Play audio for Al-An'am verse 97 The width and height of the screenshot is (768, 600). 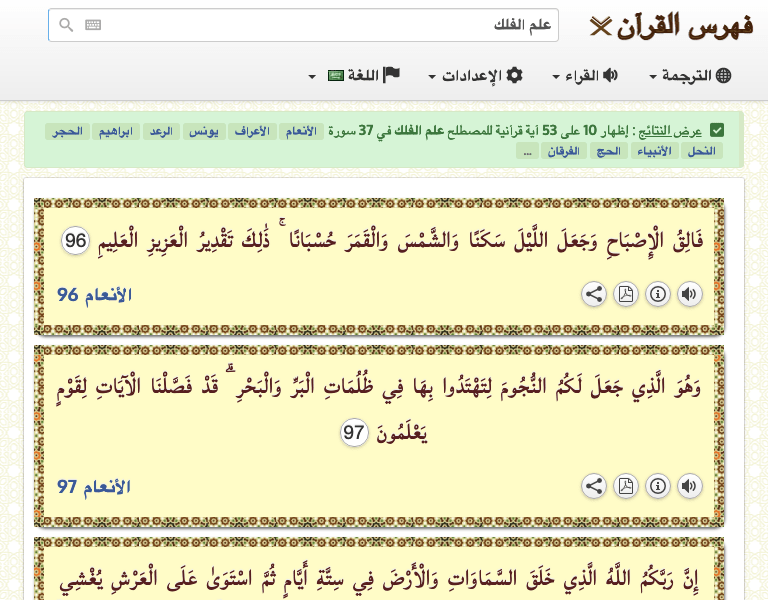pos(689,486)
